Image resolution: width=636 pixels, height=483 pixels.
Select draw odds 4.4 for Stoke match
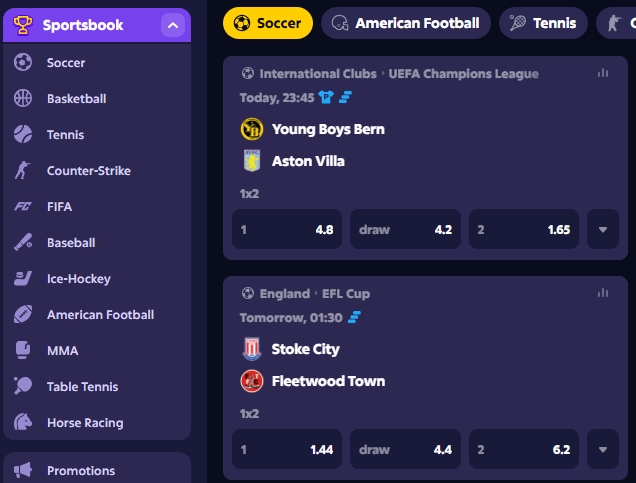[x=405, y=449]
